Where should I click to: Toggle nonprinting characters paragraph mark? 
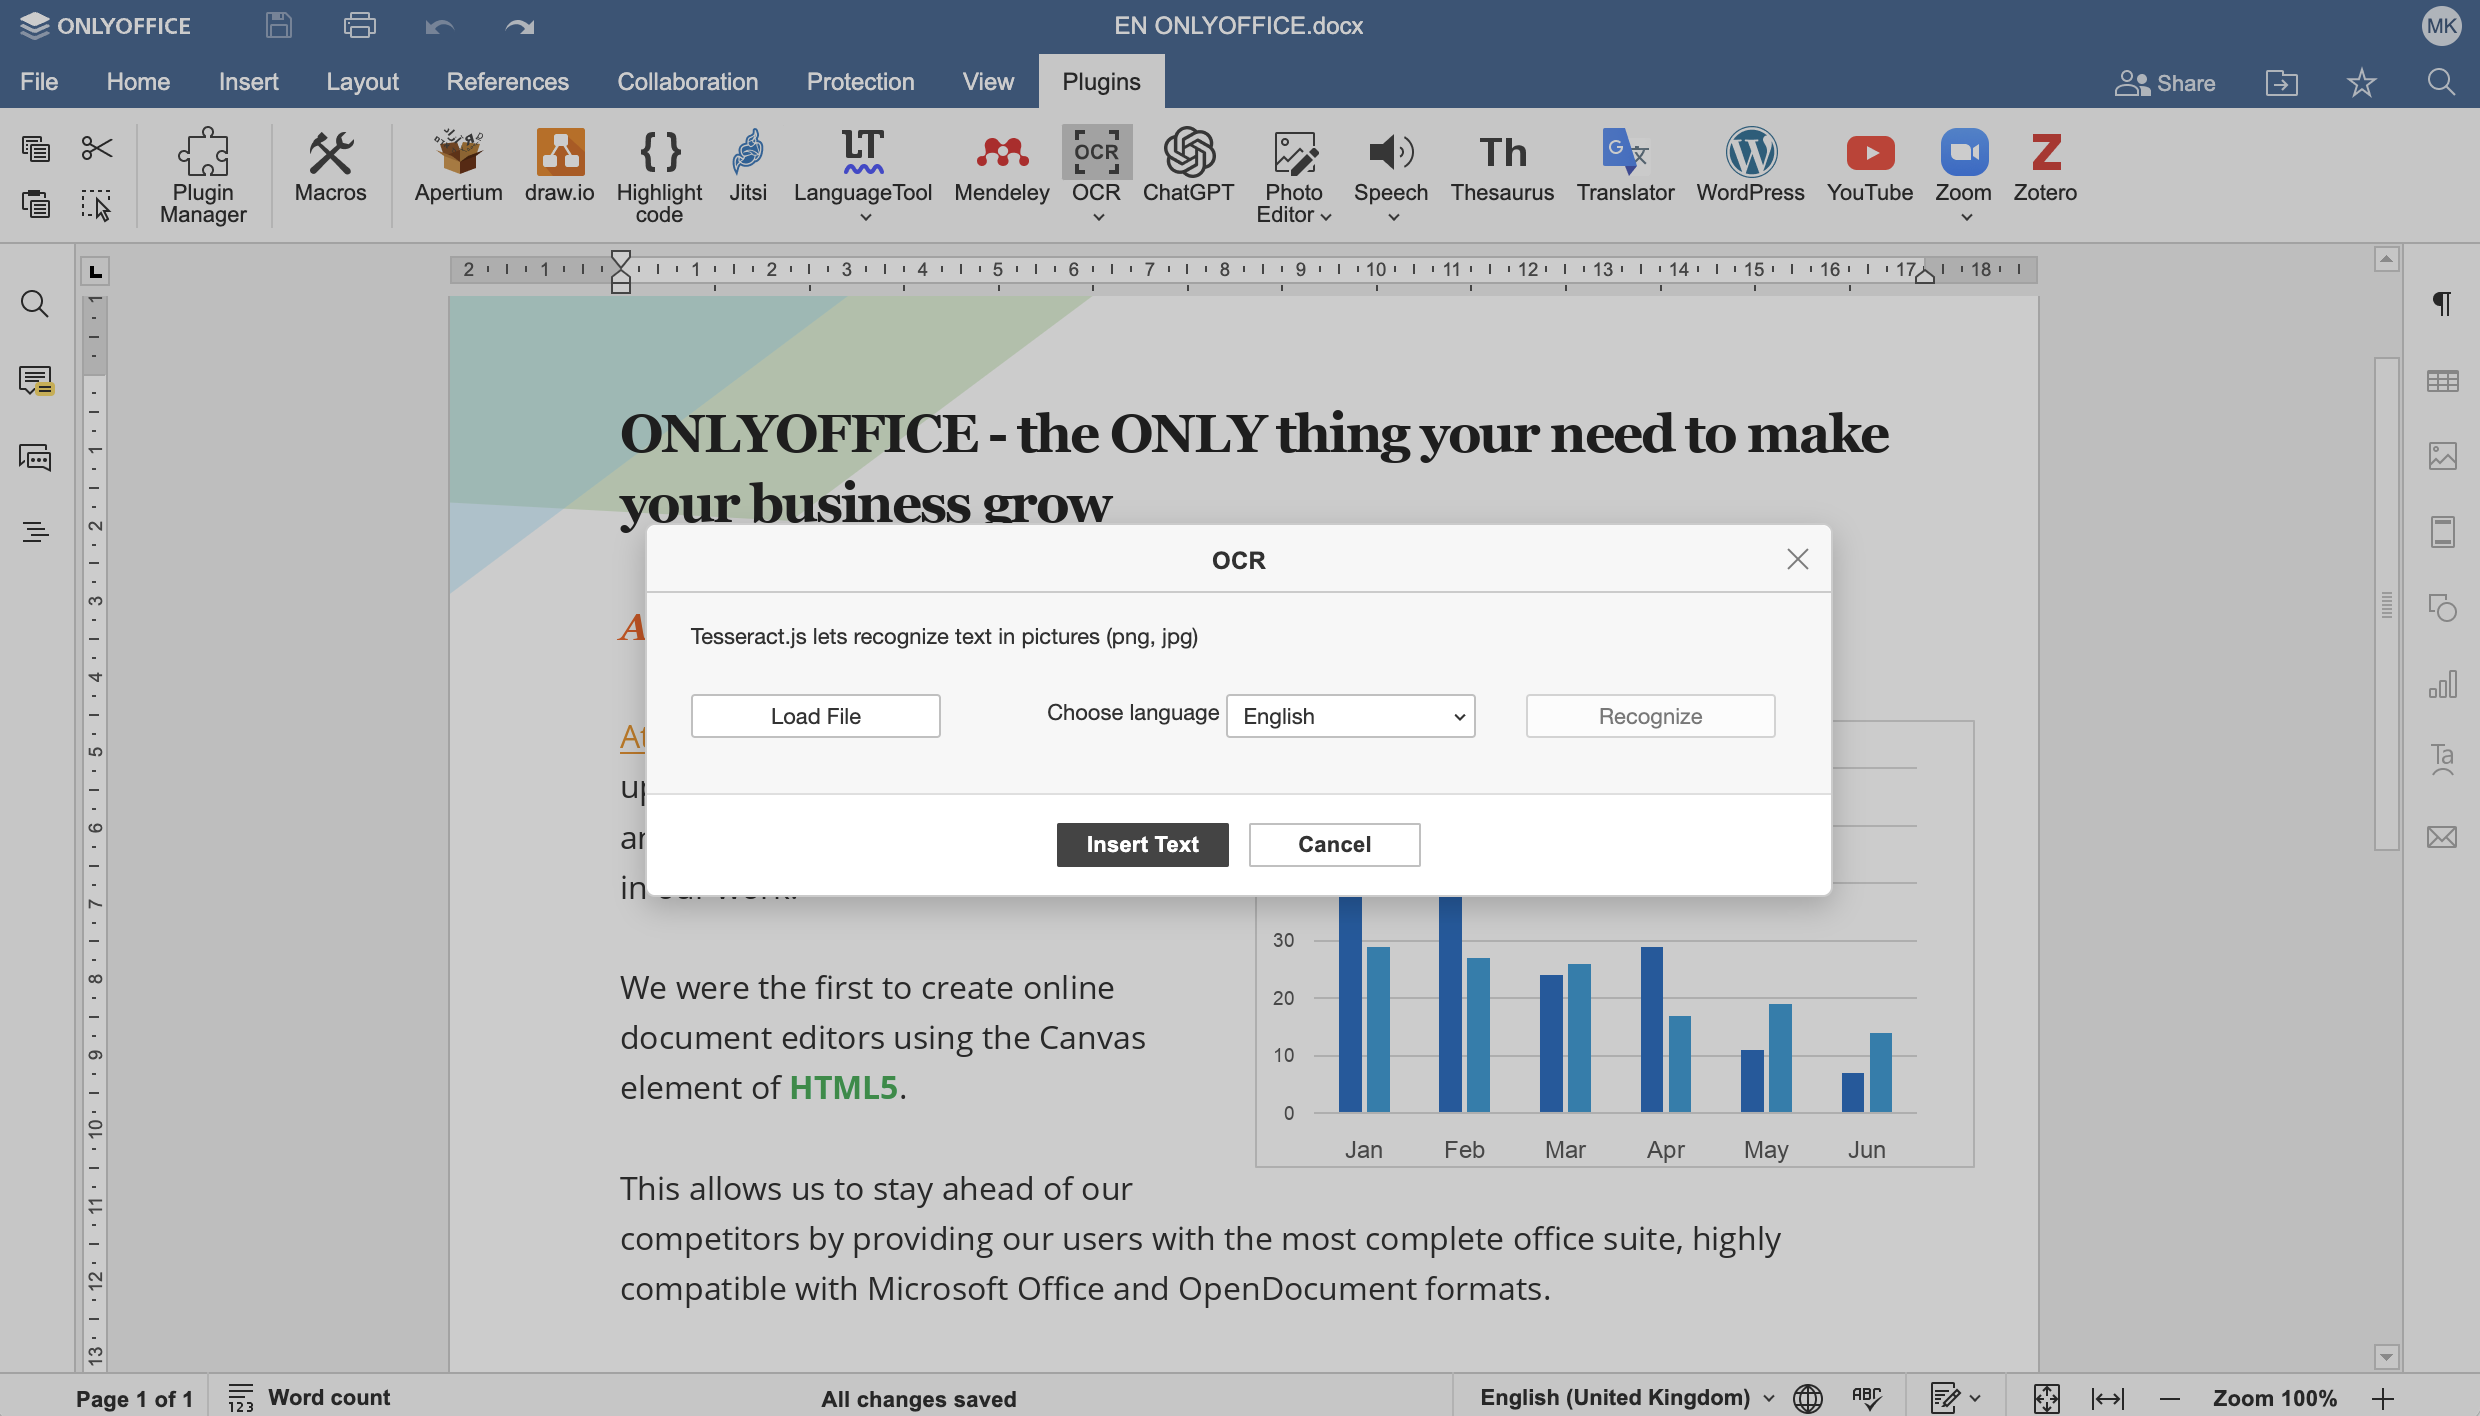coord(2442,303)
